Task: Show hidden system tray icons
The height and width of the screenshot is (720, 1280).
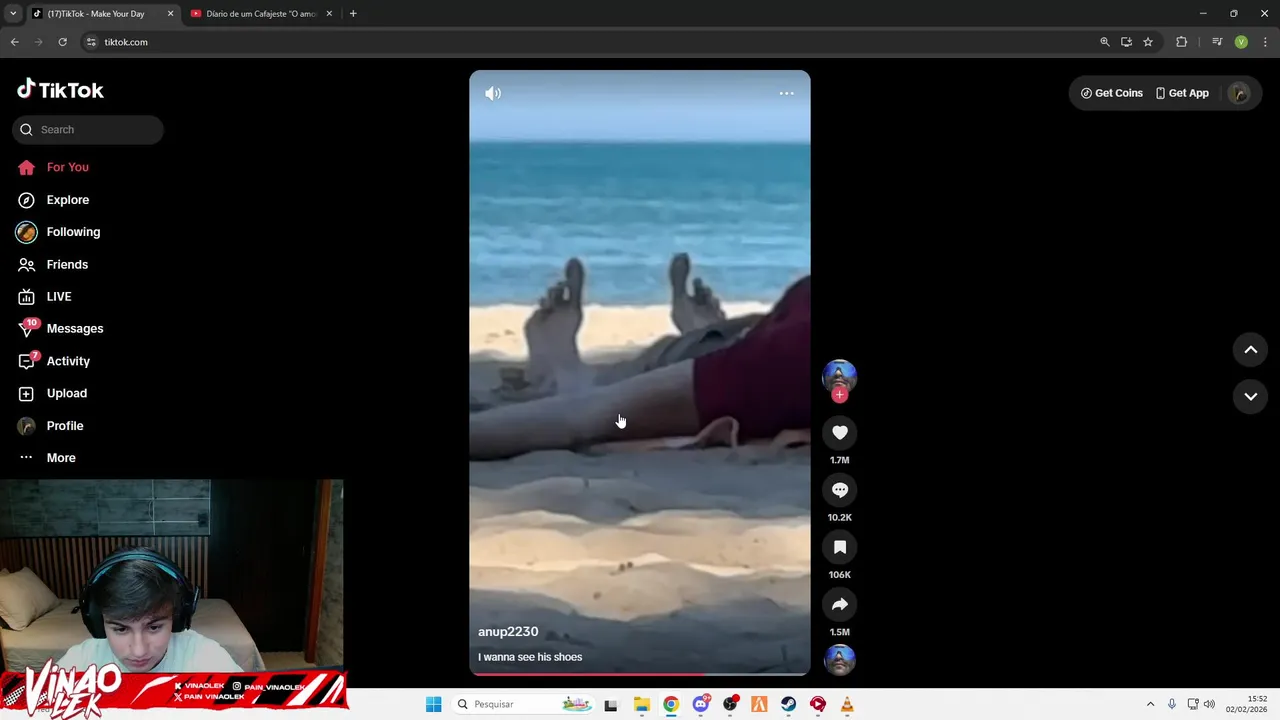Action: pos(1150,704)
